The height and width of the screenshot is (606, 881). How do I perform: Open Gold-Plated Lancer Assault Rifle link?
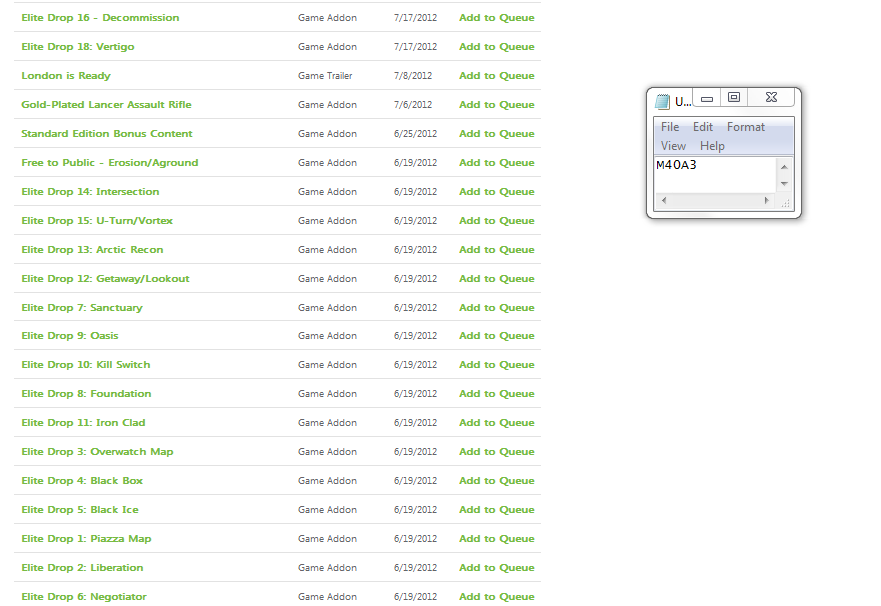tap(106, 104)
